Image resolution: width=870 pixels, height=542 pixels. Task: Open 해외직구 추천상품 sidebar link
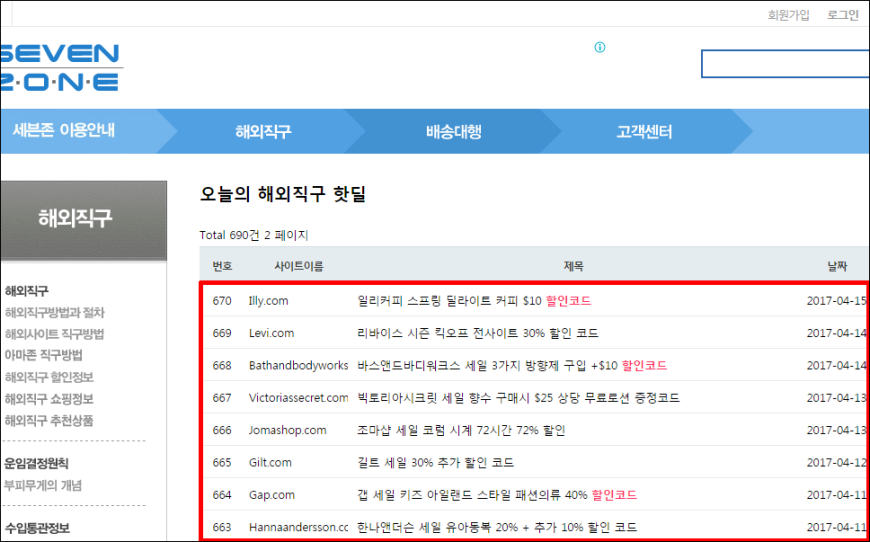tap(49, 421)
